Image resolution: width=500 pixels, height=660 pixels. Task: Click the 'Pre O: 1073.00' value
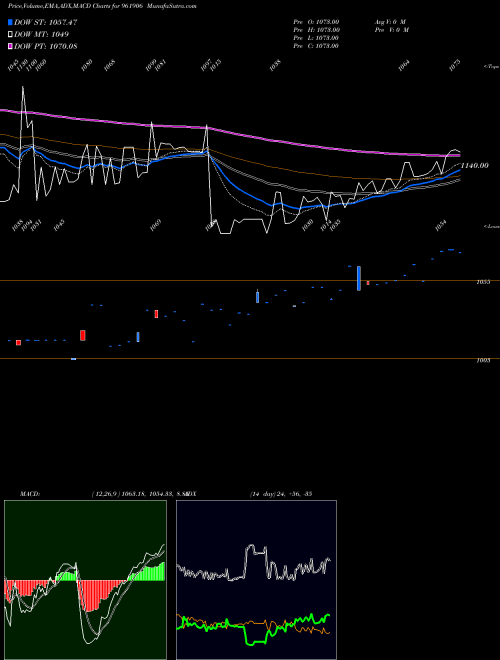click(316, 22)
